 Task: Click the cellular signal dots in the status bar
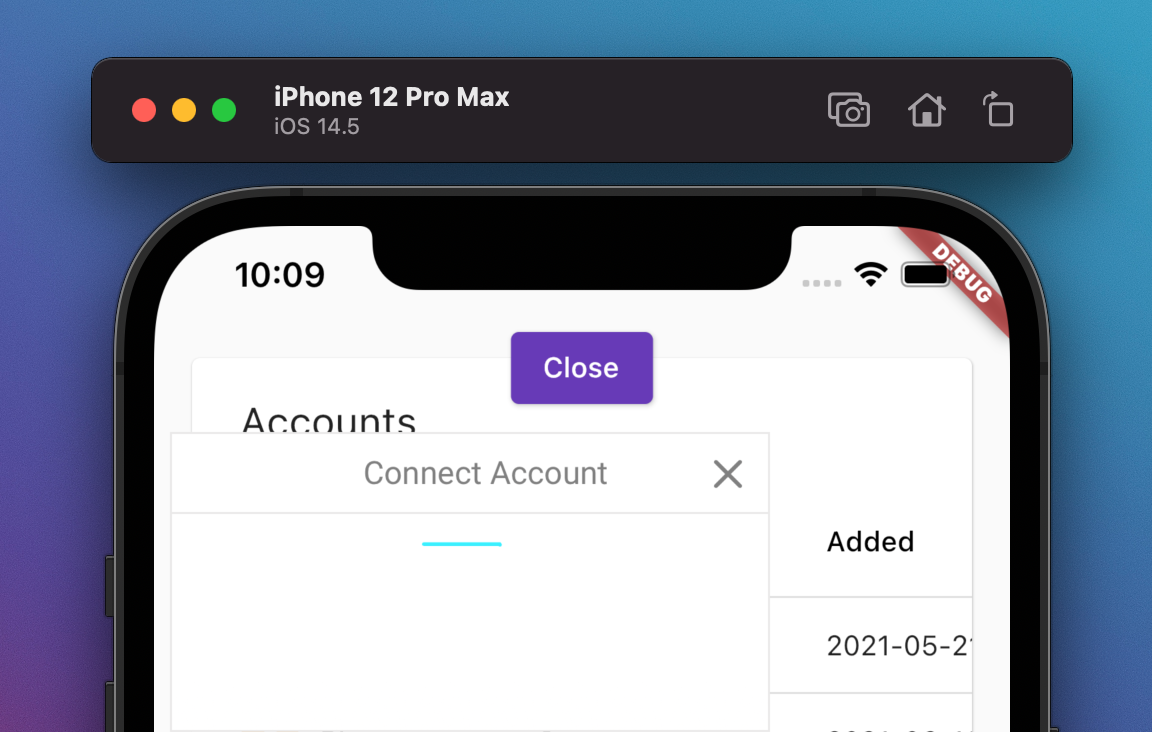[821, 284]
